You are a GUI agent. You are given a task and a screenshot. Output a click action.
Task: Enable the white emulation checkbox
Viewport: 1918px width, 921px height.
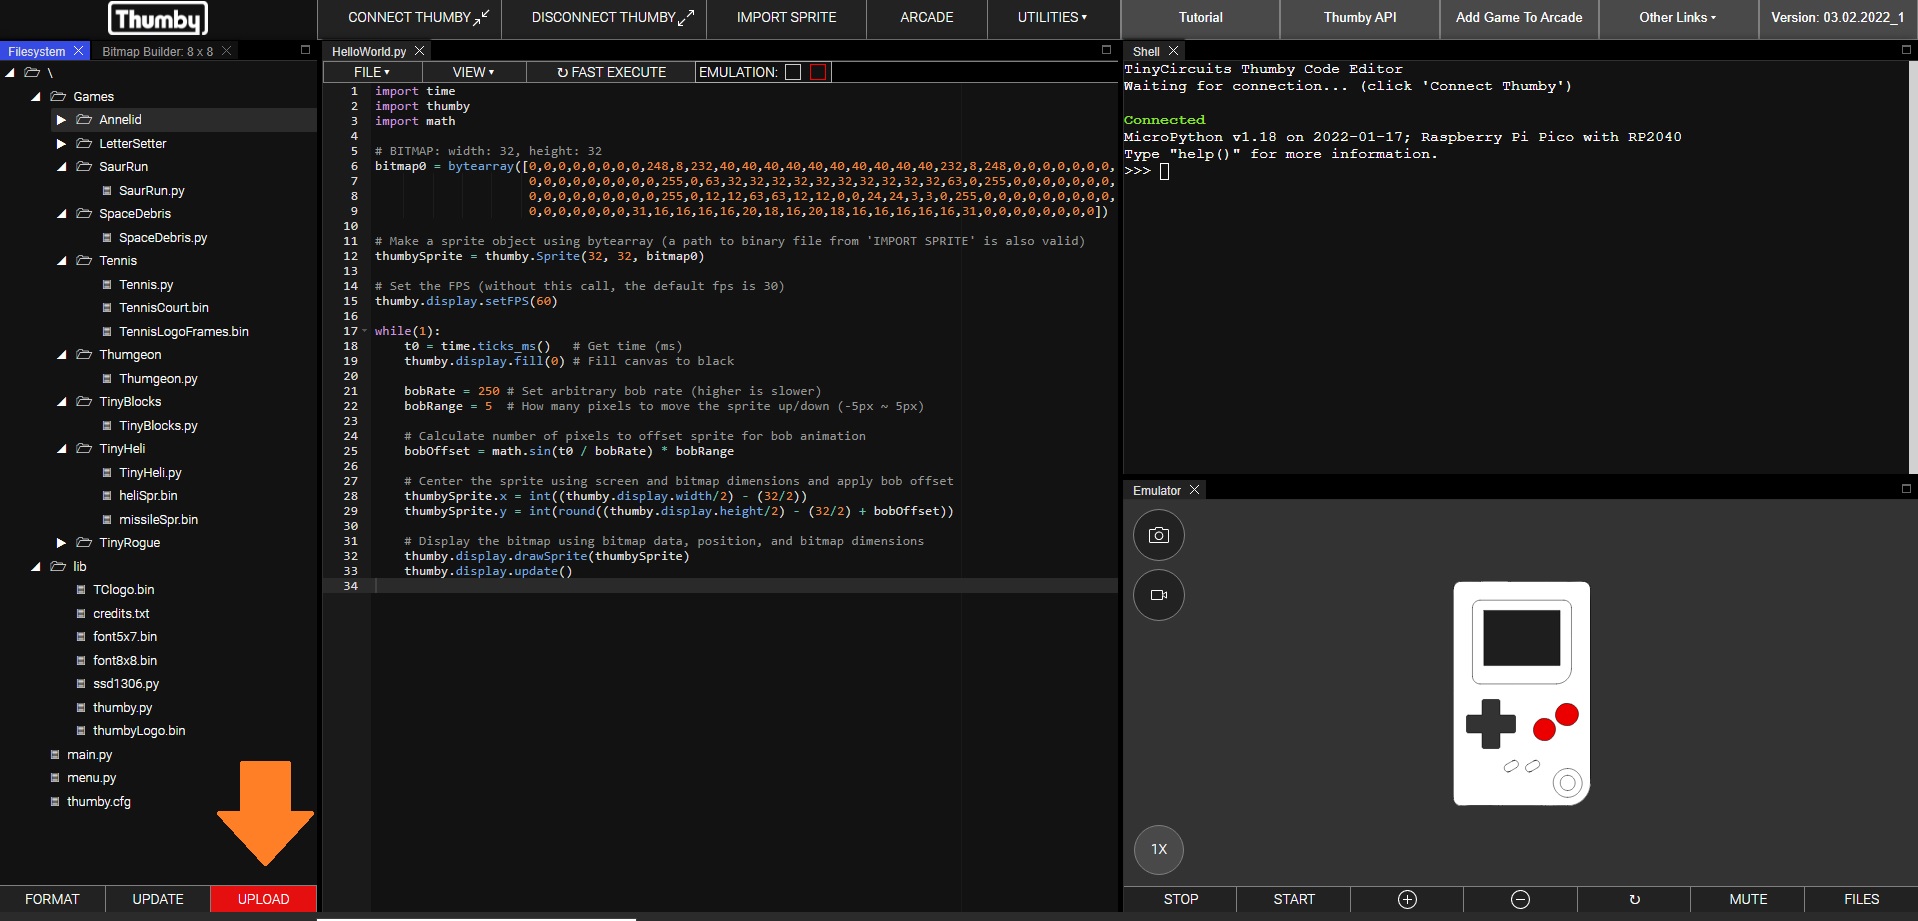pos(793,72)
